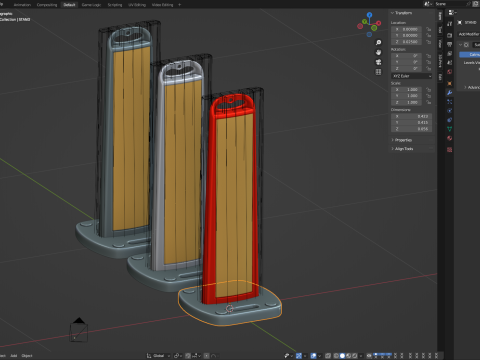Open the Material properties tab icon
The width and height of the screenshot is (480, 360).
point(449,138)
